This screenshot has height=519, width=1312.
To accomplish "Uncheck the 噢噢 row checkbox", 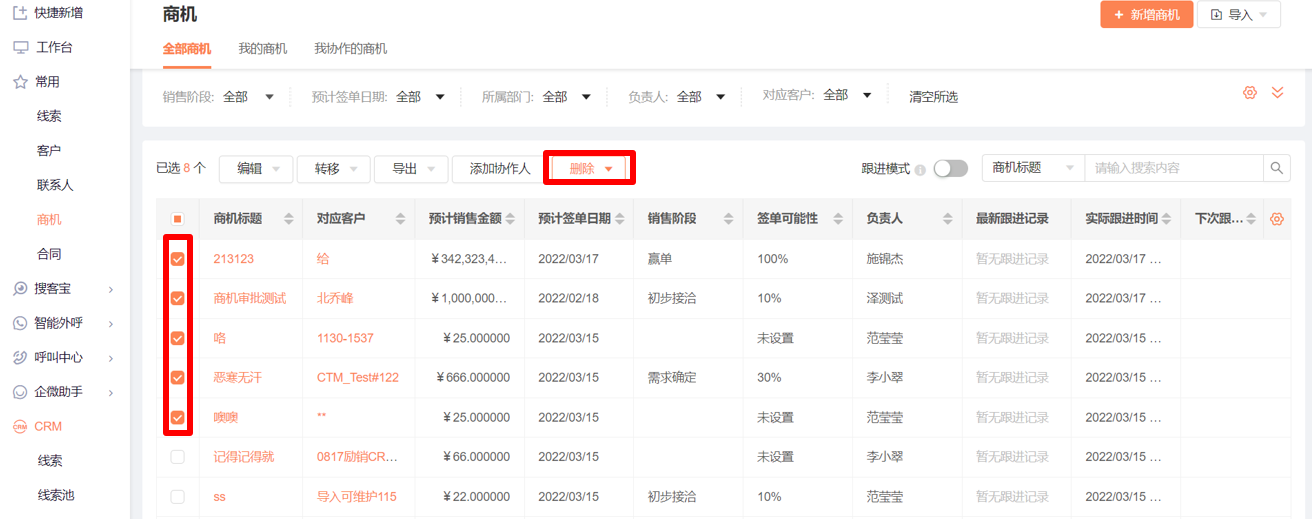I will click(178, 417).
